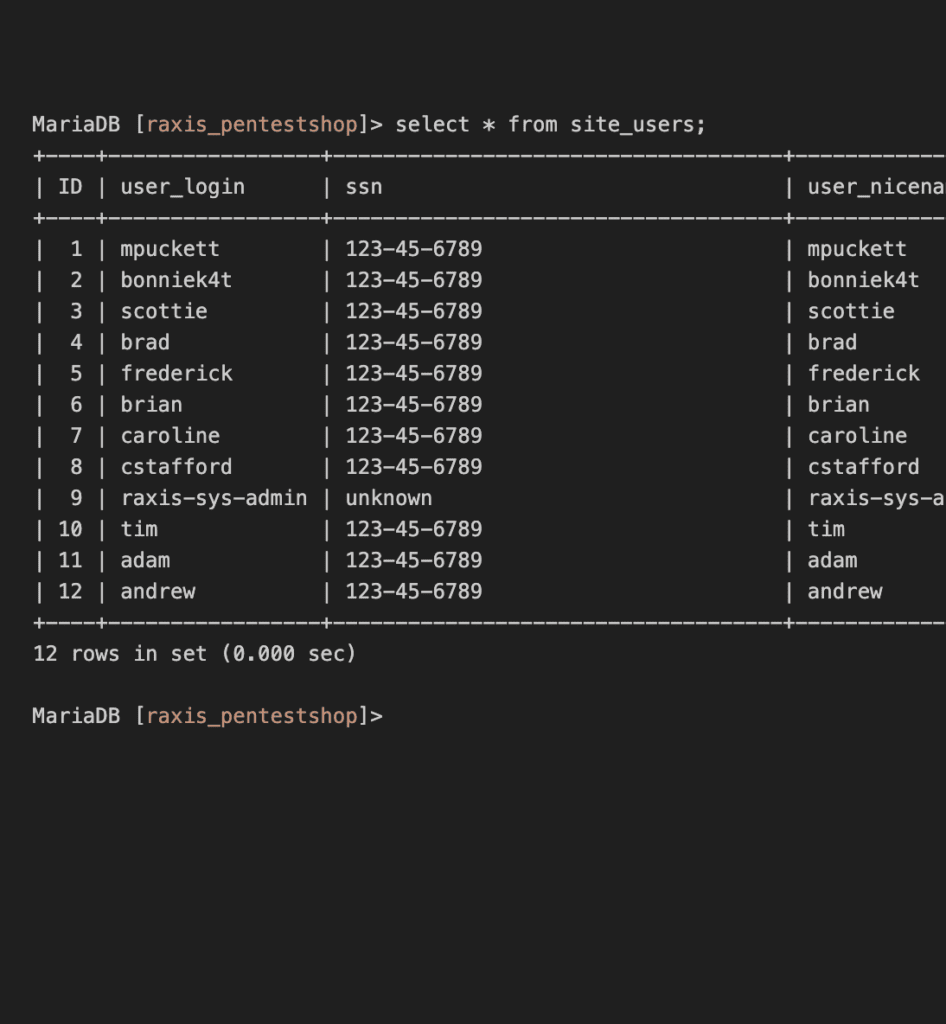Viewport: 946px width, 1024px height.
Task: Click cstafford in user_login column
Action: point(176,467)
